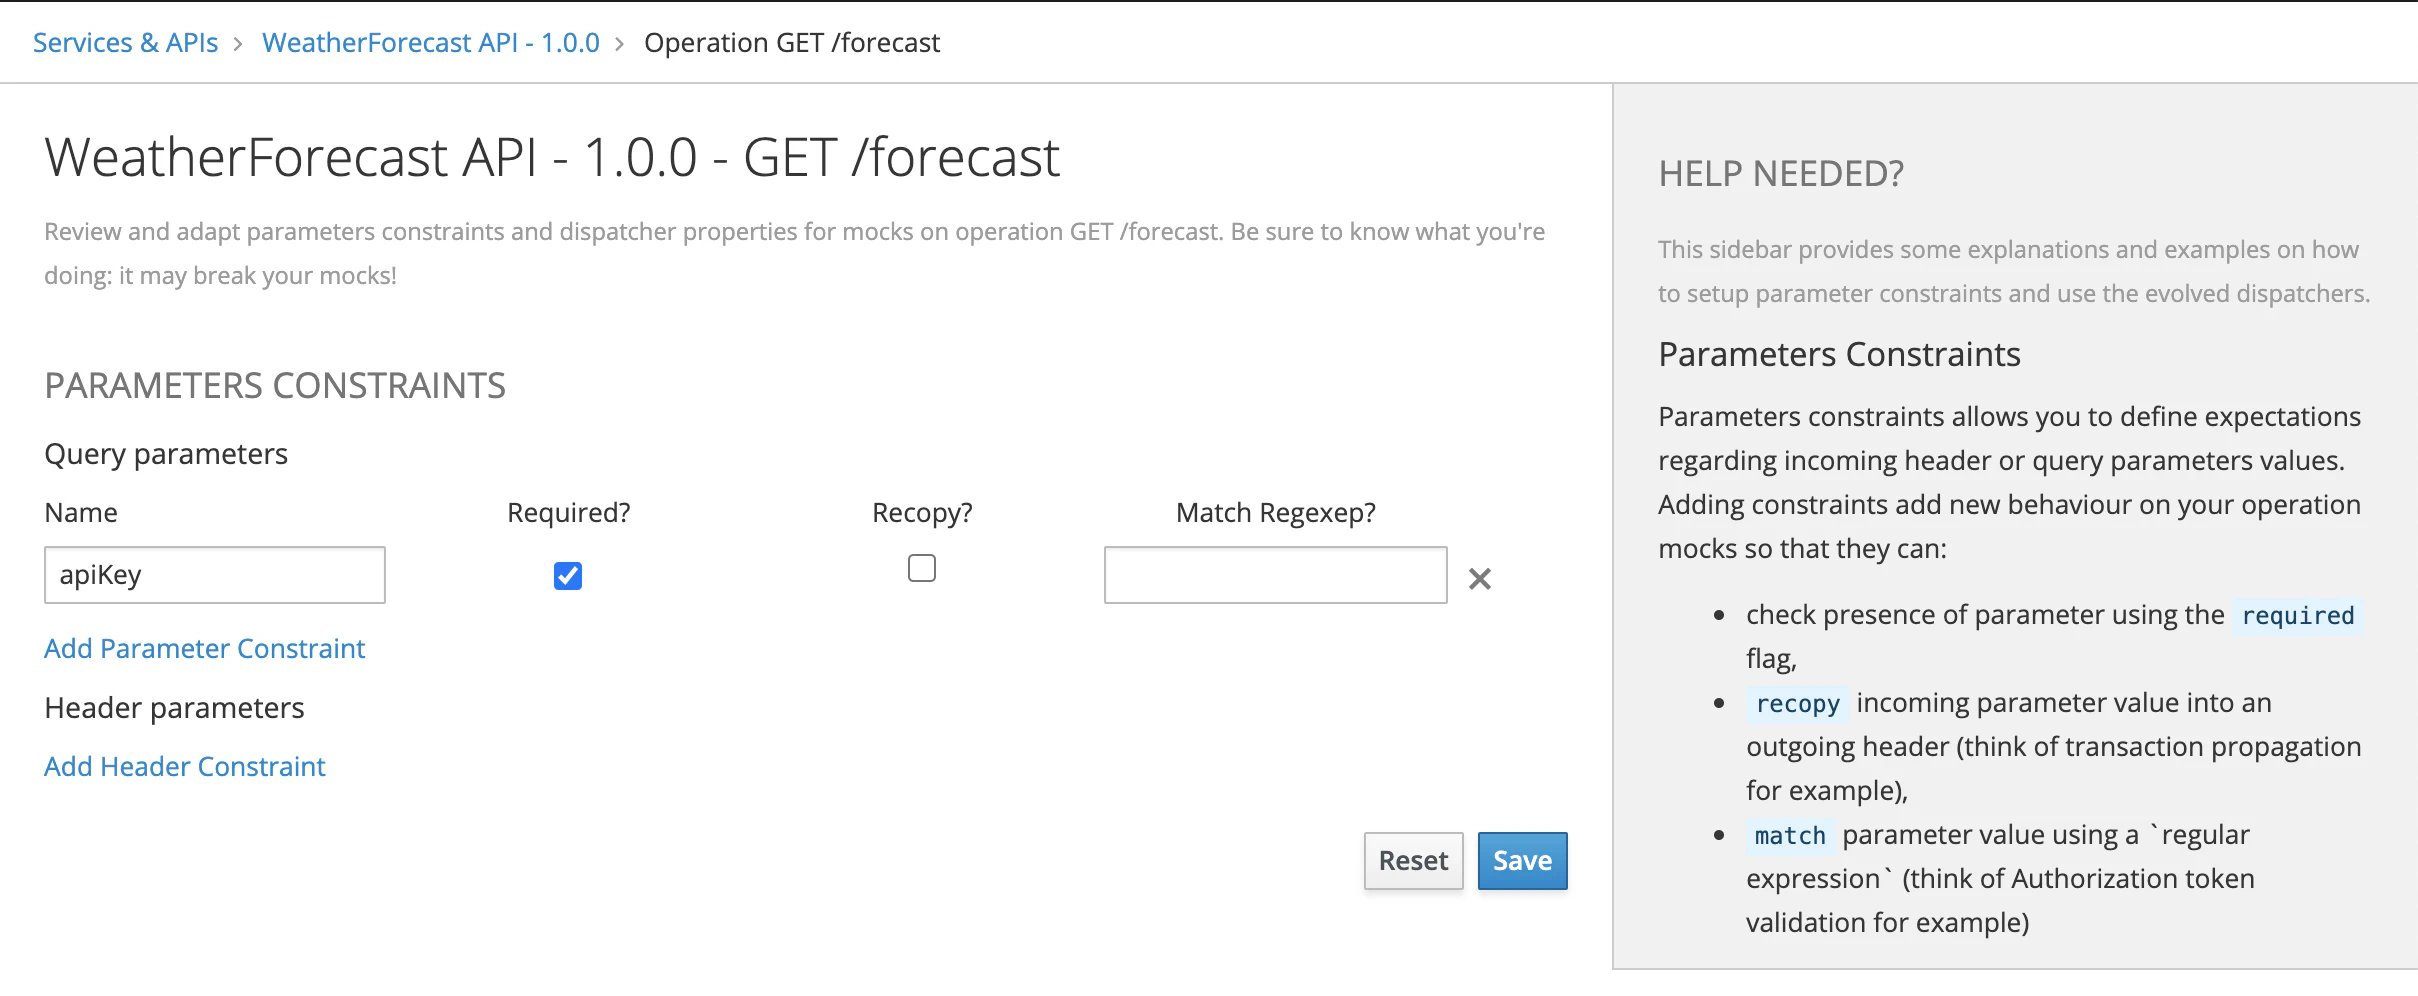This screenshot has height=996, width=2418.
Task: Enable the Recopy checkbox for apiKey
Action: [x=921, y=568]
